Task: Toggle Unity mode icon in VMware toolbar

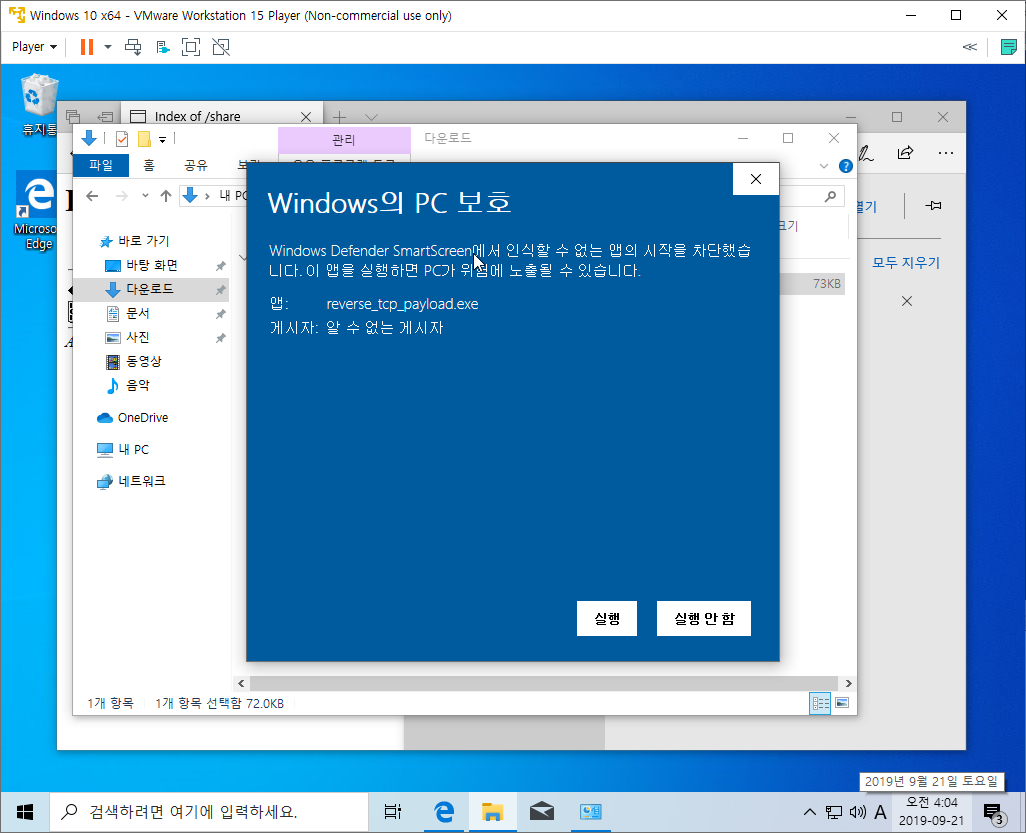Action: point(221,47)
